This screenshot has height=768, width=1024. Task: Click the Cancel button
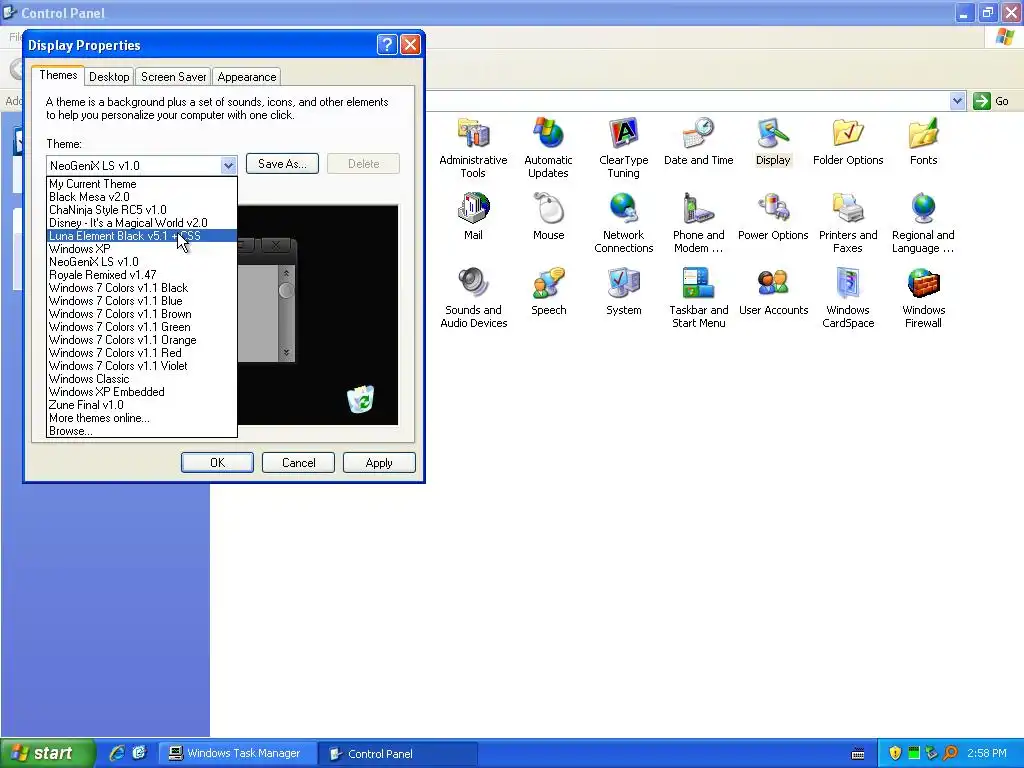pos(298,462)
